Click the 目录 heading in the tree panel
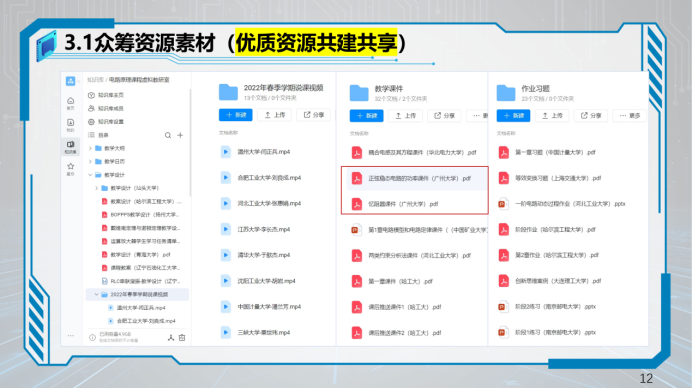 103,135
